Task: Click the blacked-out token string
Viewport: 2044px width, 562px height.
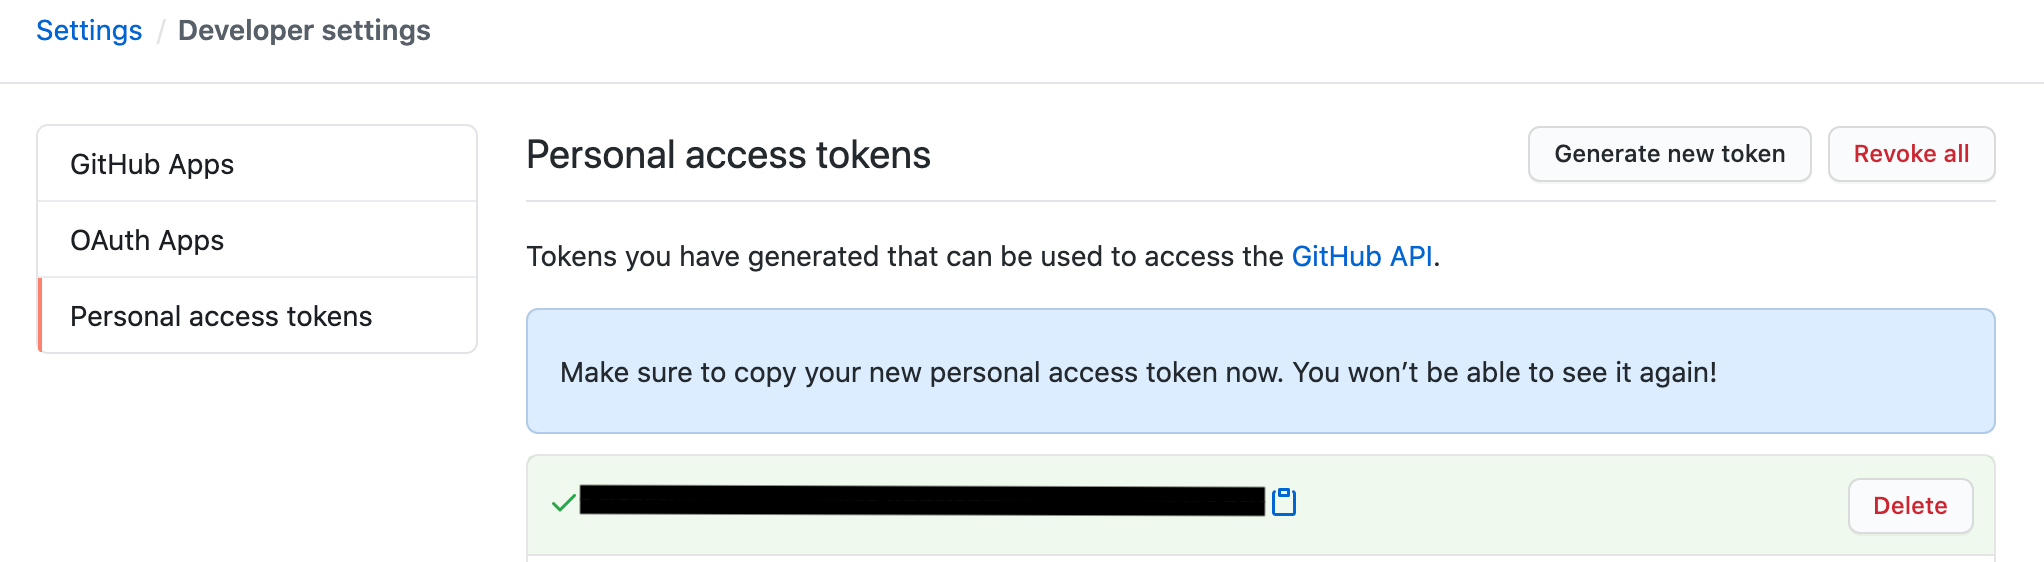Action: click(x=922, y=501)
